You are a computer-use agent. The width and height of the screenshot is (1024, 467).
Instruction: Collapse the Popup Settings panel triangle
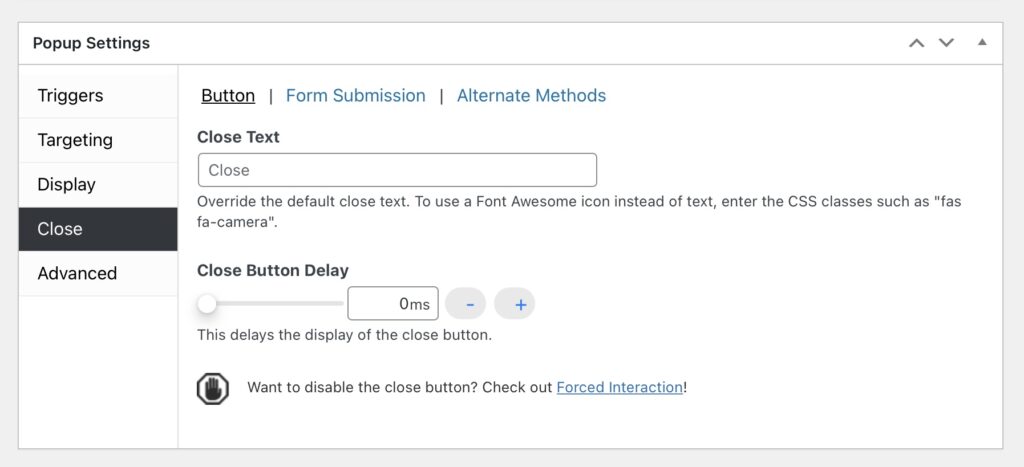(982, 42)
